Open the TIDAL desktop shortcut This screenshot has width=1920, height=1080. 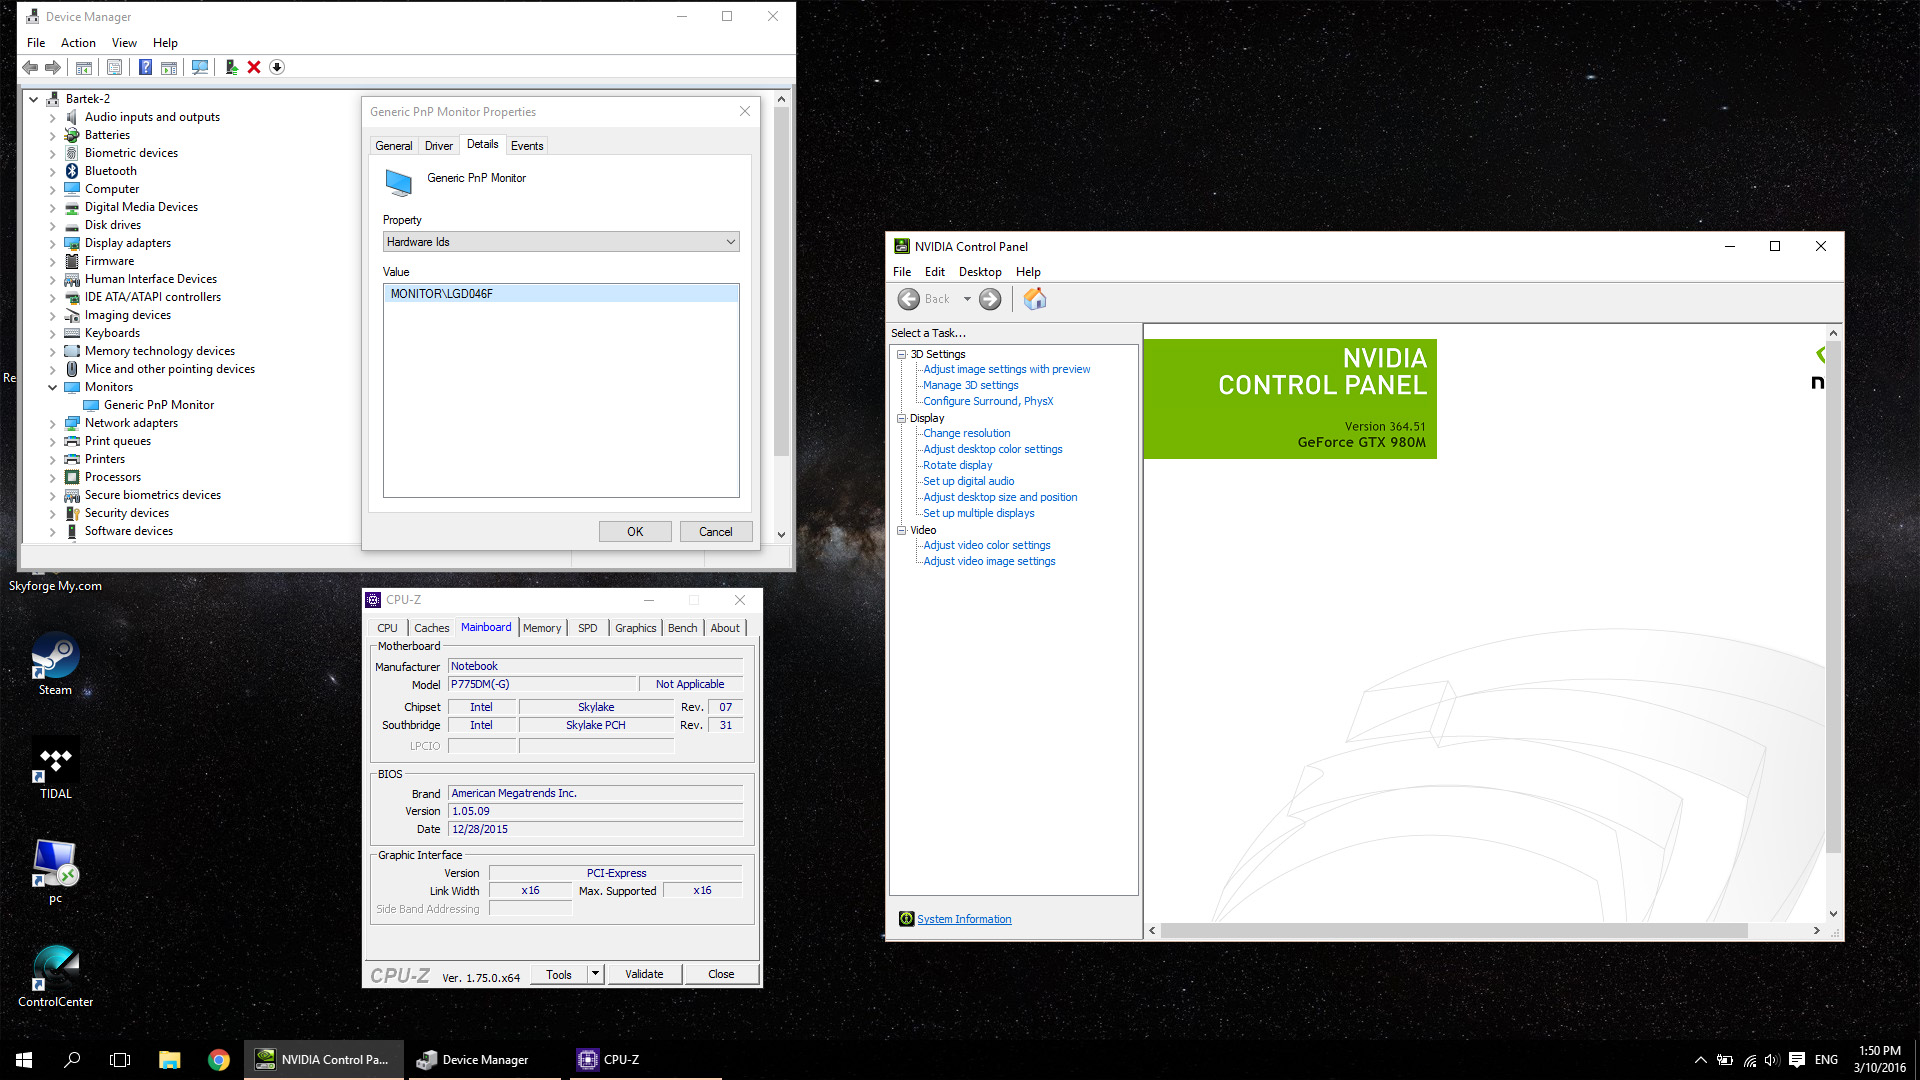[x=55, y=769]
